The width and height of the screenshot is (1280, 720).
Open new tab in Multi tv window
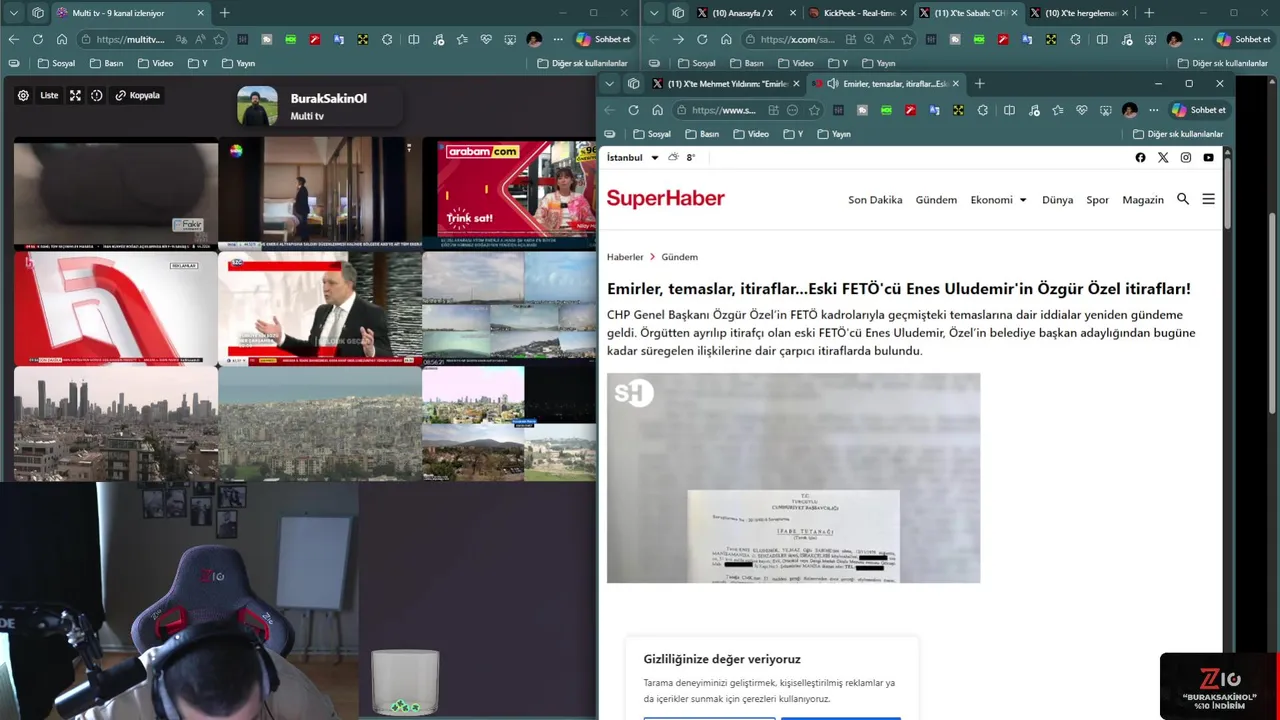pos(224,13)
